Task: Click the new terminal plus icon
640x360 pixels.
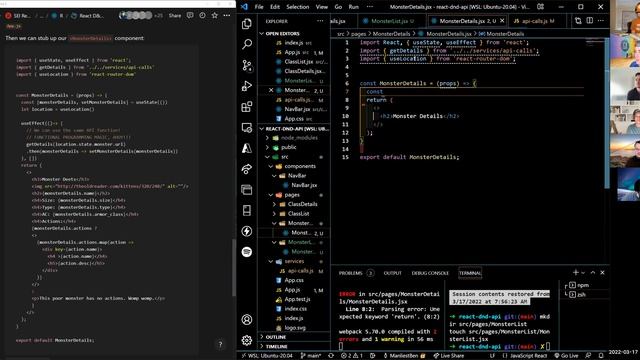Action: (x=576, y=272)
